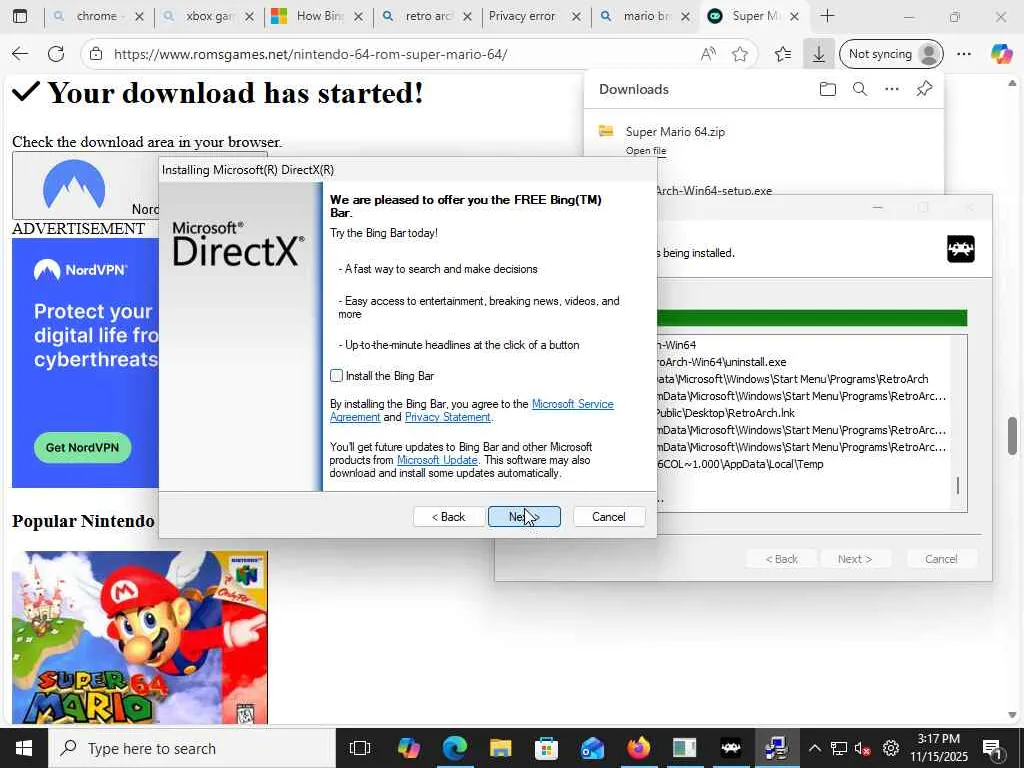
Task: Switch to the How Bing tab
Action: pos(317,16)
